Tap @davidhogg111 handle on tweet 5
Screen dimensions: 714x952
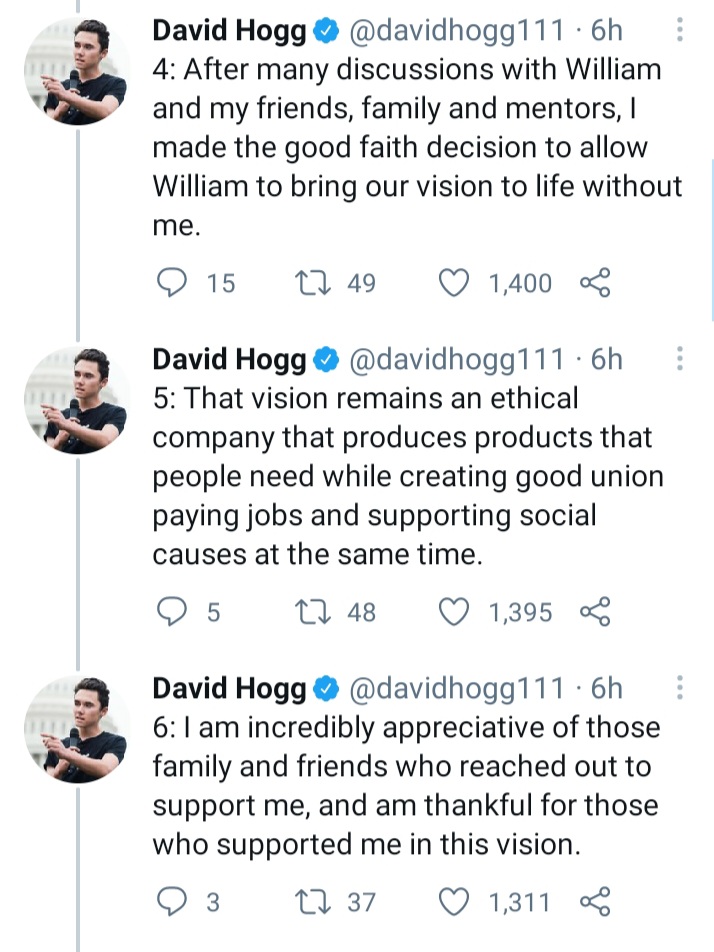459,359
